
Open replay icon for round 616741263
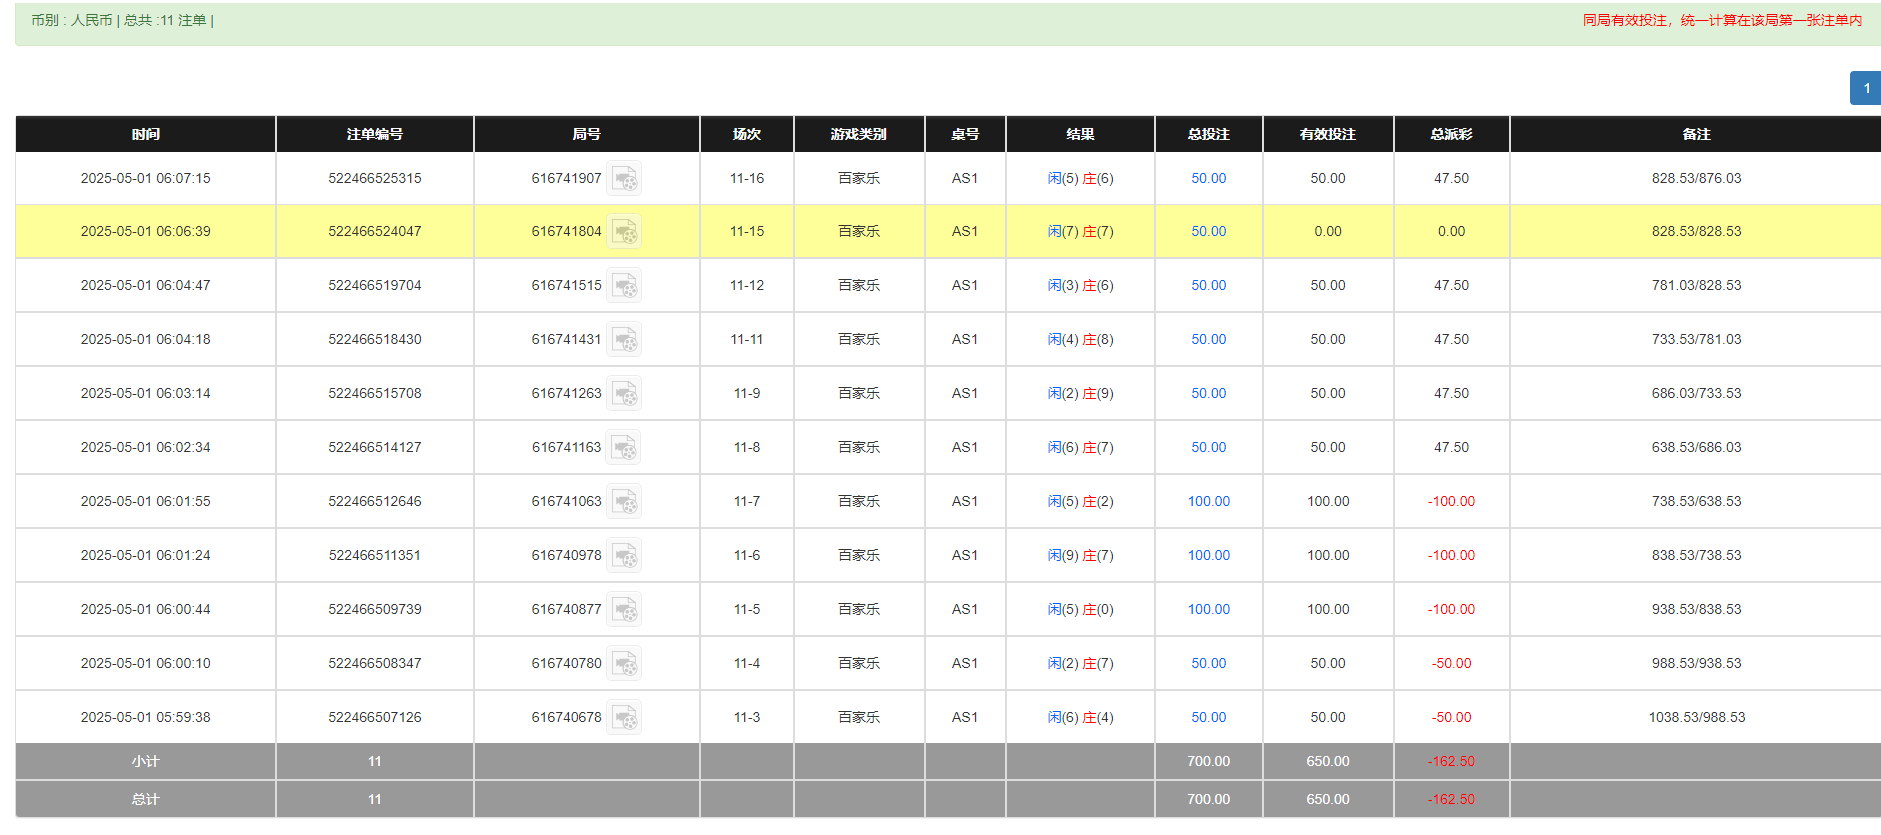pos(625,394)
